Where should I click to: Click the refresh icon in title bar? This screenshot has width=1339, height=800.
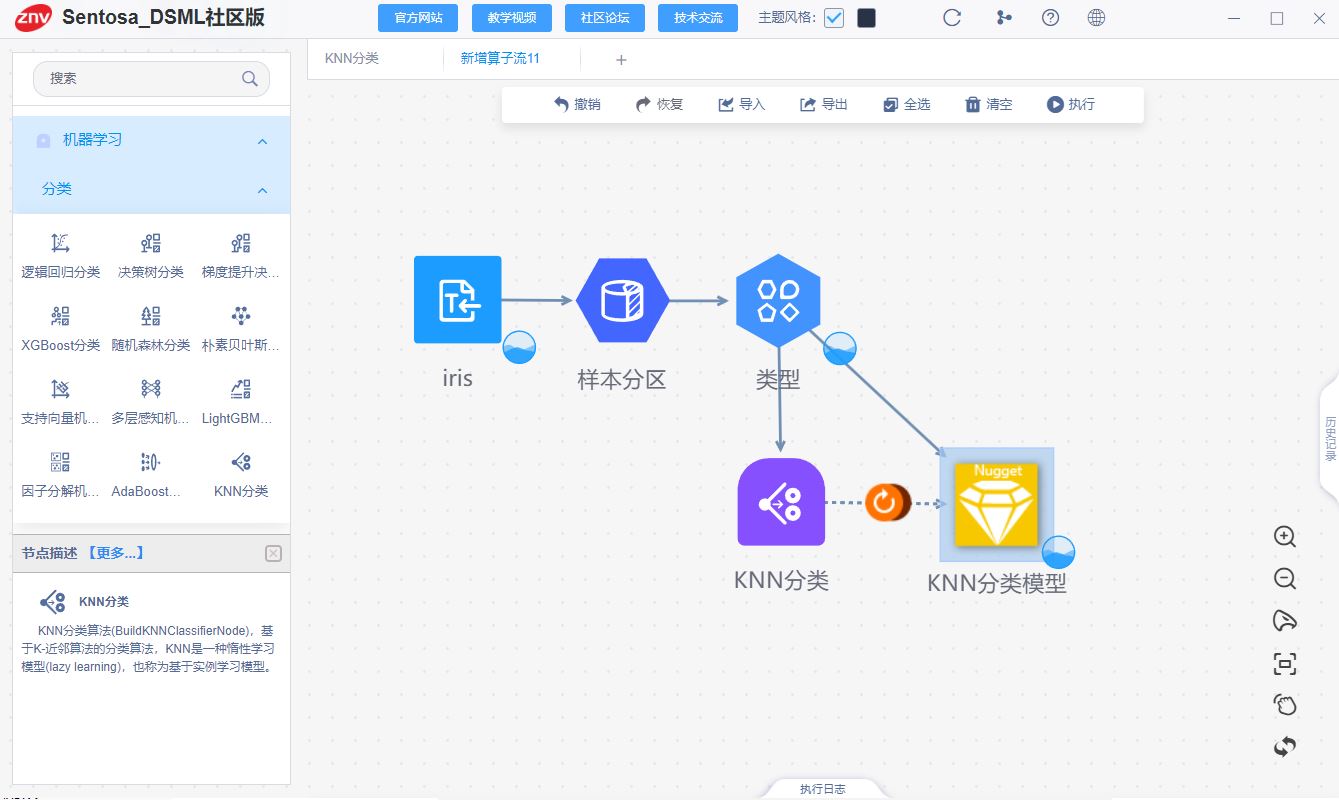952,18
